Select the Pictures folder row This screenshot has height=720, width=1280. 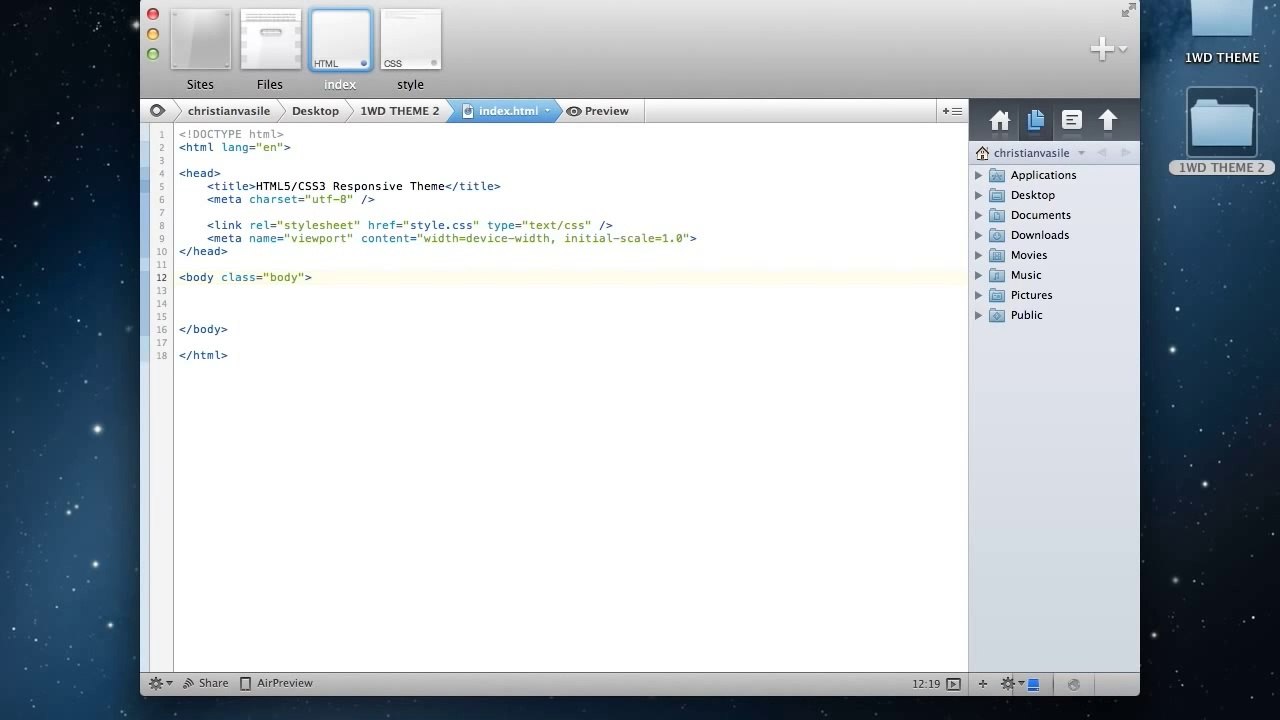[x=1054, y=295]
